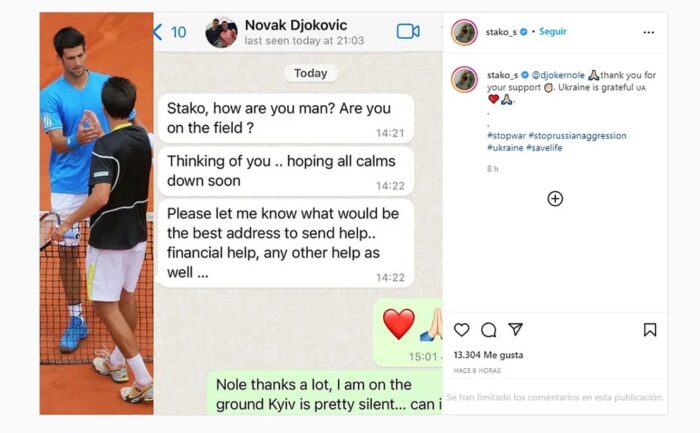Click the stako_s username in the caption
The width and height of the screenshot is (700, 433).
click(x=502, y=75)
